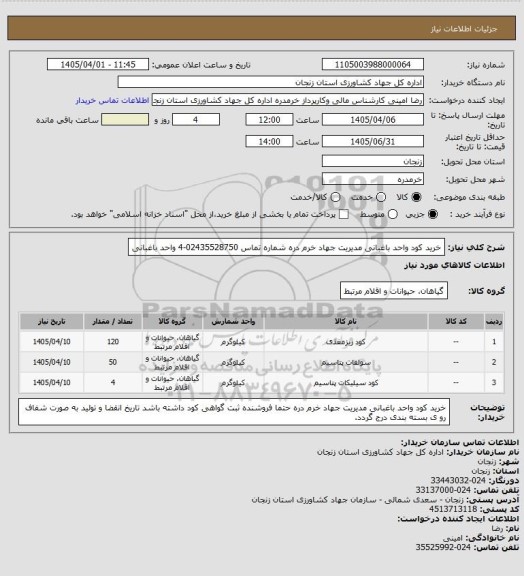
Task: Click the ردیف column header
Action: point(494,321)
